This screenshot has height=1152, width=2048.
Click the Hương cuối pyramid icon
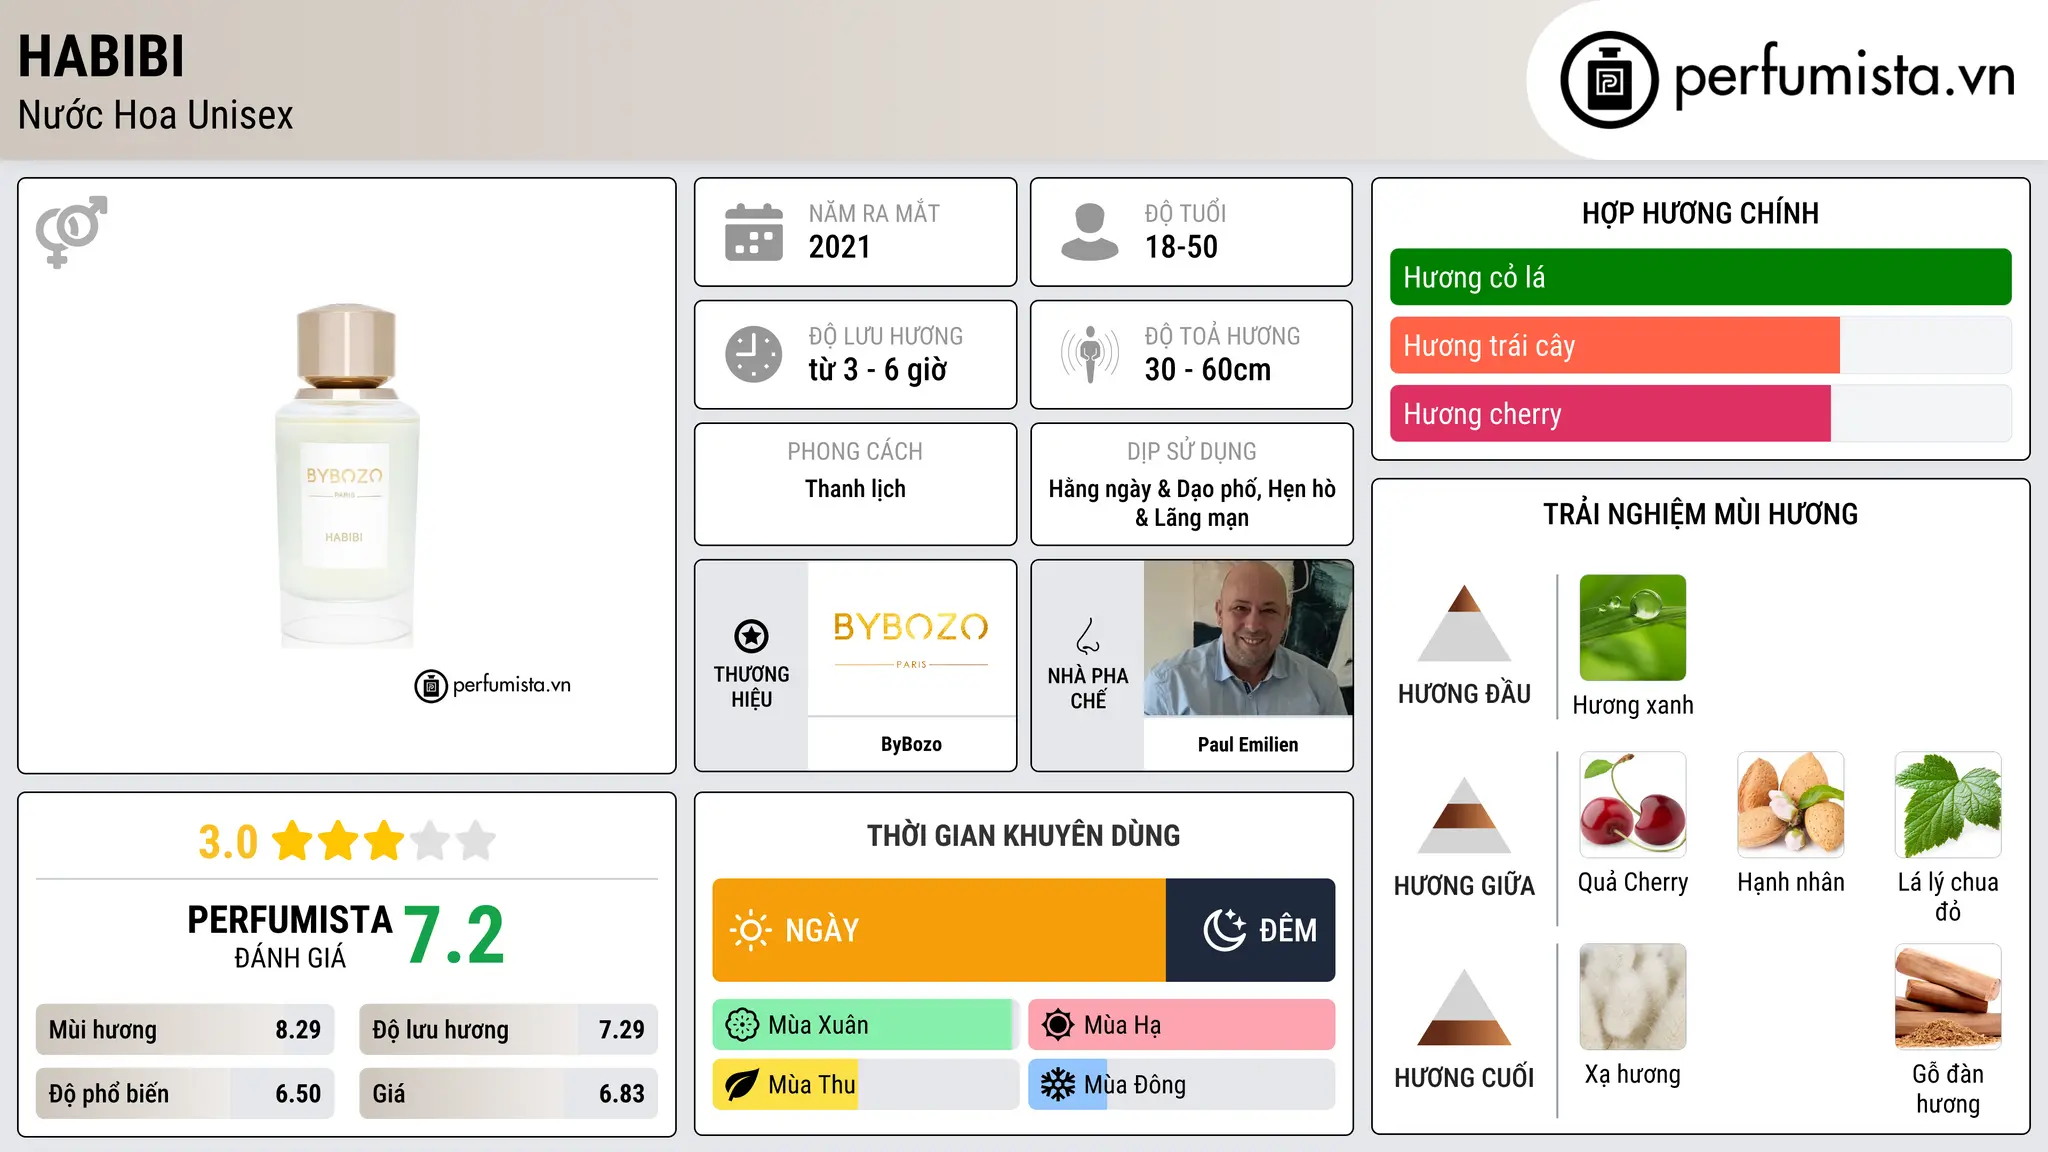(x=1464, y=1007)
